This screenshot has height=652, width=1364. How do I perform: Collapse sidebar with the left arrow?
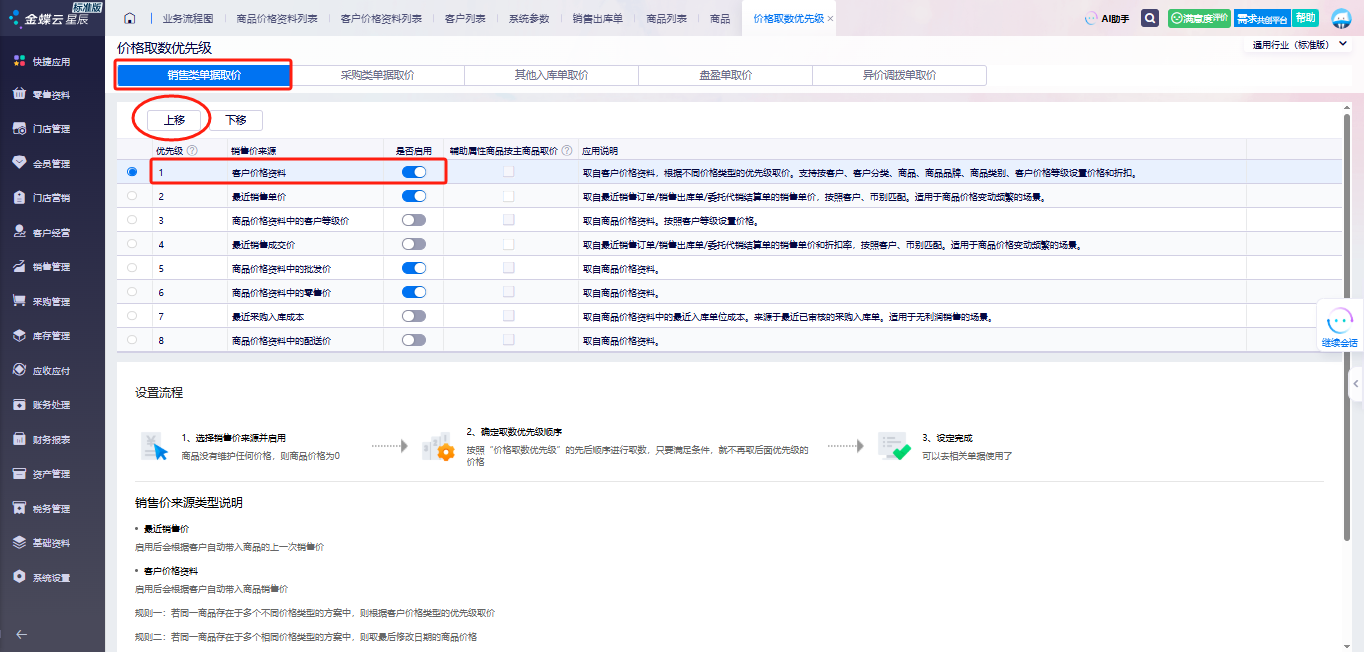point(21,633)
